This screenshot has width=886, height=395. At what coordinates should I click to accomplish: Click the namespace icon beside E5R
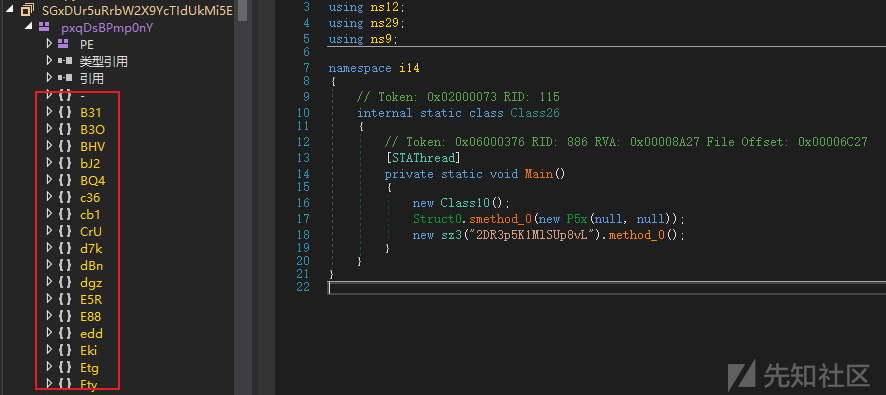(65, 299)
